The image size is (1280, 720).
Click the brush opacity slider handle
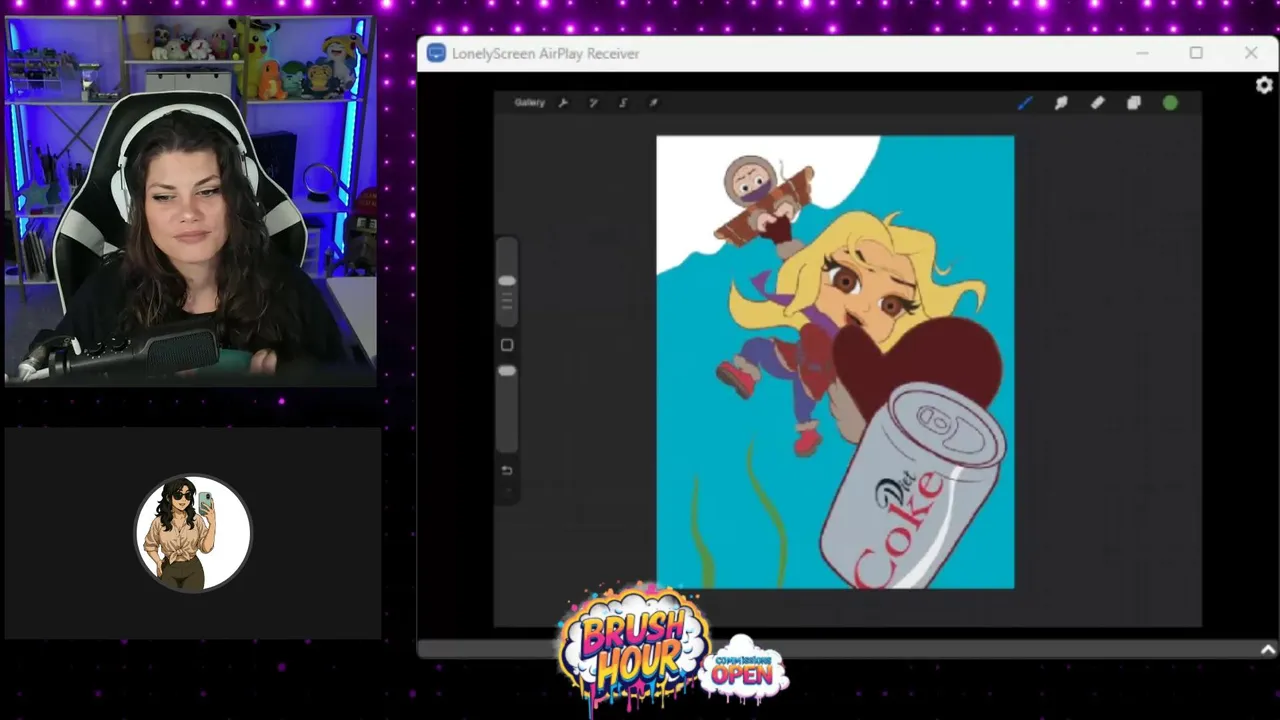[x=507, y=371]
